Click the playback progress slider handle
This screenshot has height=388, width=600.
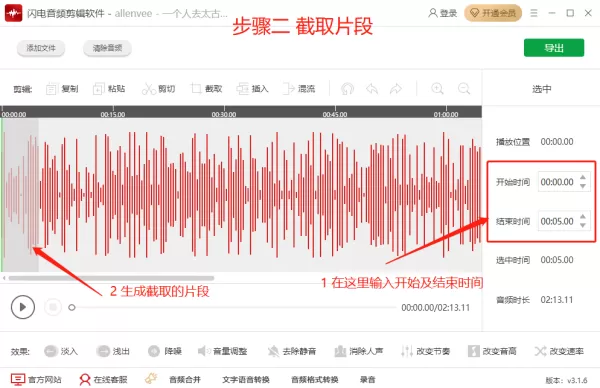tap(72, 307)
